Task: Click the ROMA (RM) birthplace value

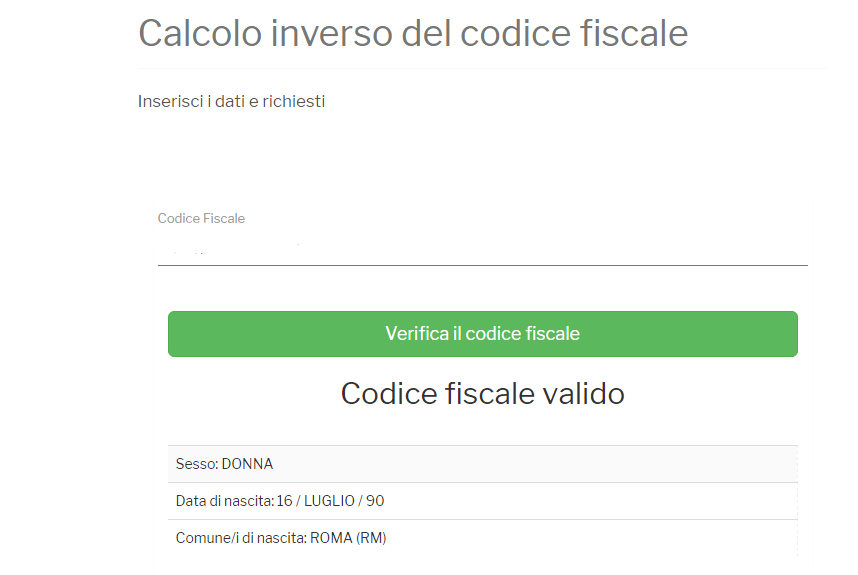Action: (348, 538)
